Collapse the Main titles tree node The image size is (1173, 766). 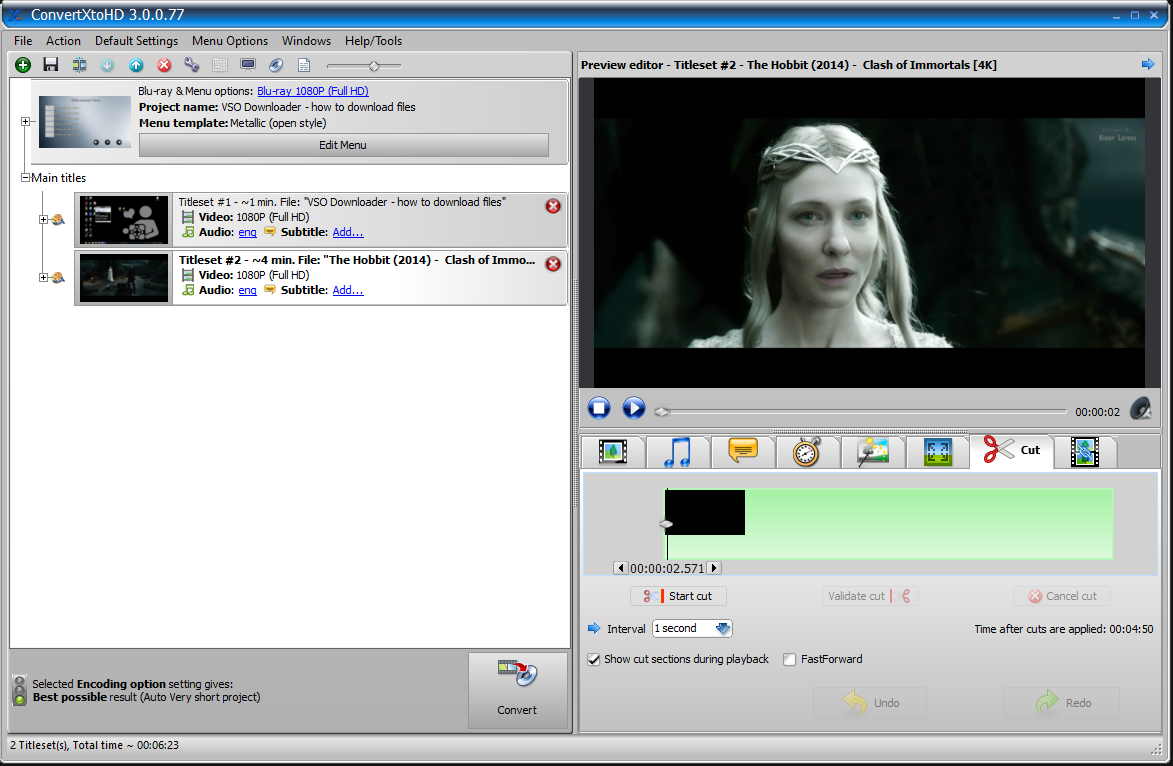point(25,178)
